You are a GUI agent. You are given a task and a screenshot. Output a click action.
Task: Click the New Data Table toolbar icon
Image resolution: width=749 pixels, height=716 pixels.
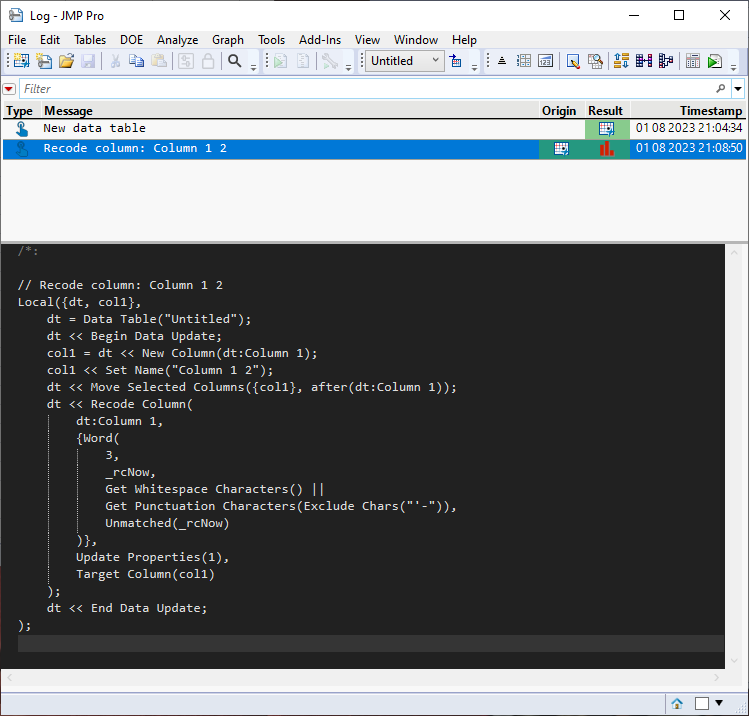pyautogui.click(x=21, y=61)
